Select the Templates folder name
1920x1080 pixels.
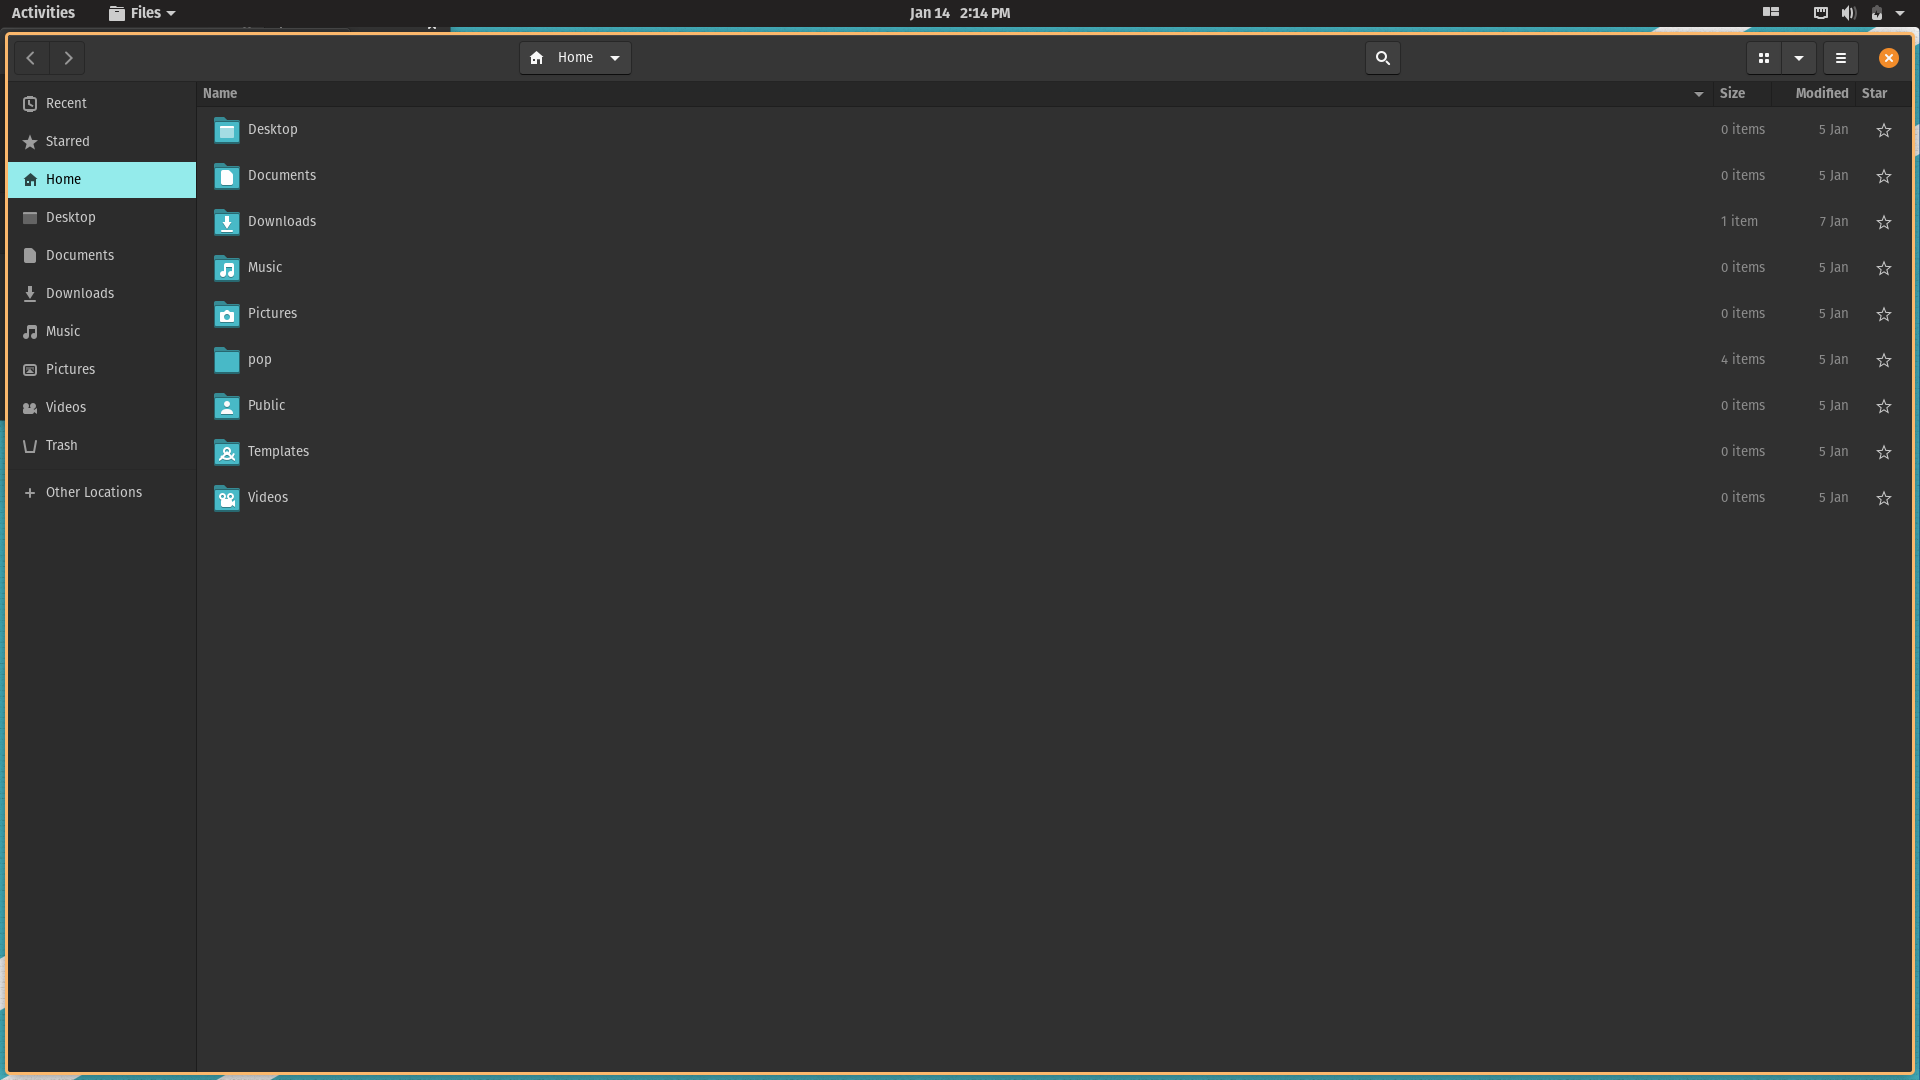tap(278, 452)
